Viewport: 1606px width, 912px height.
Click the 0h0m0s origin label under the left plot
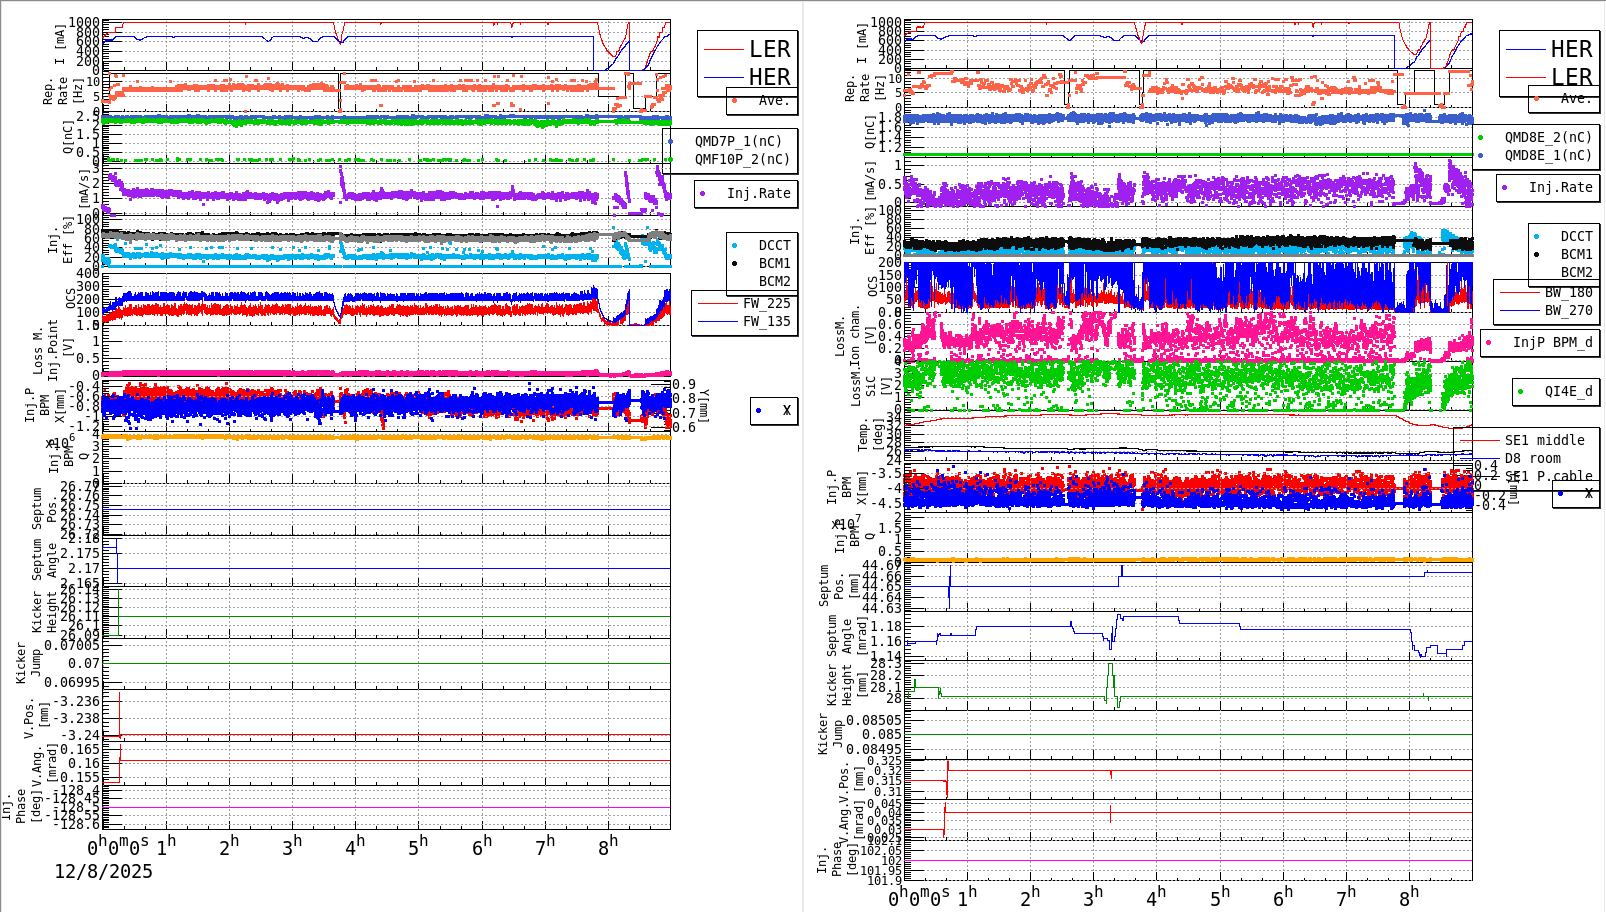point(117,846)
